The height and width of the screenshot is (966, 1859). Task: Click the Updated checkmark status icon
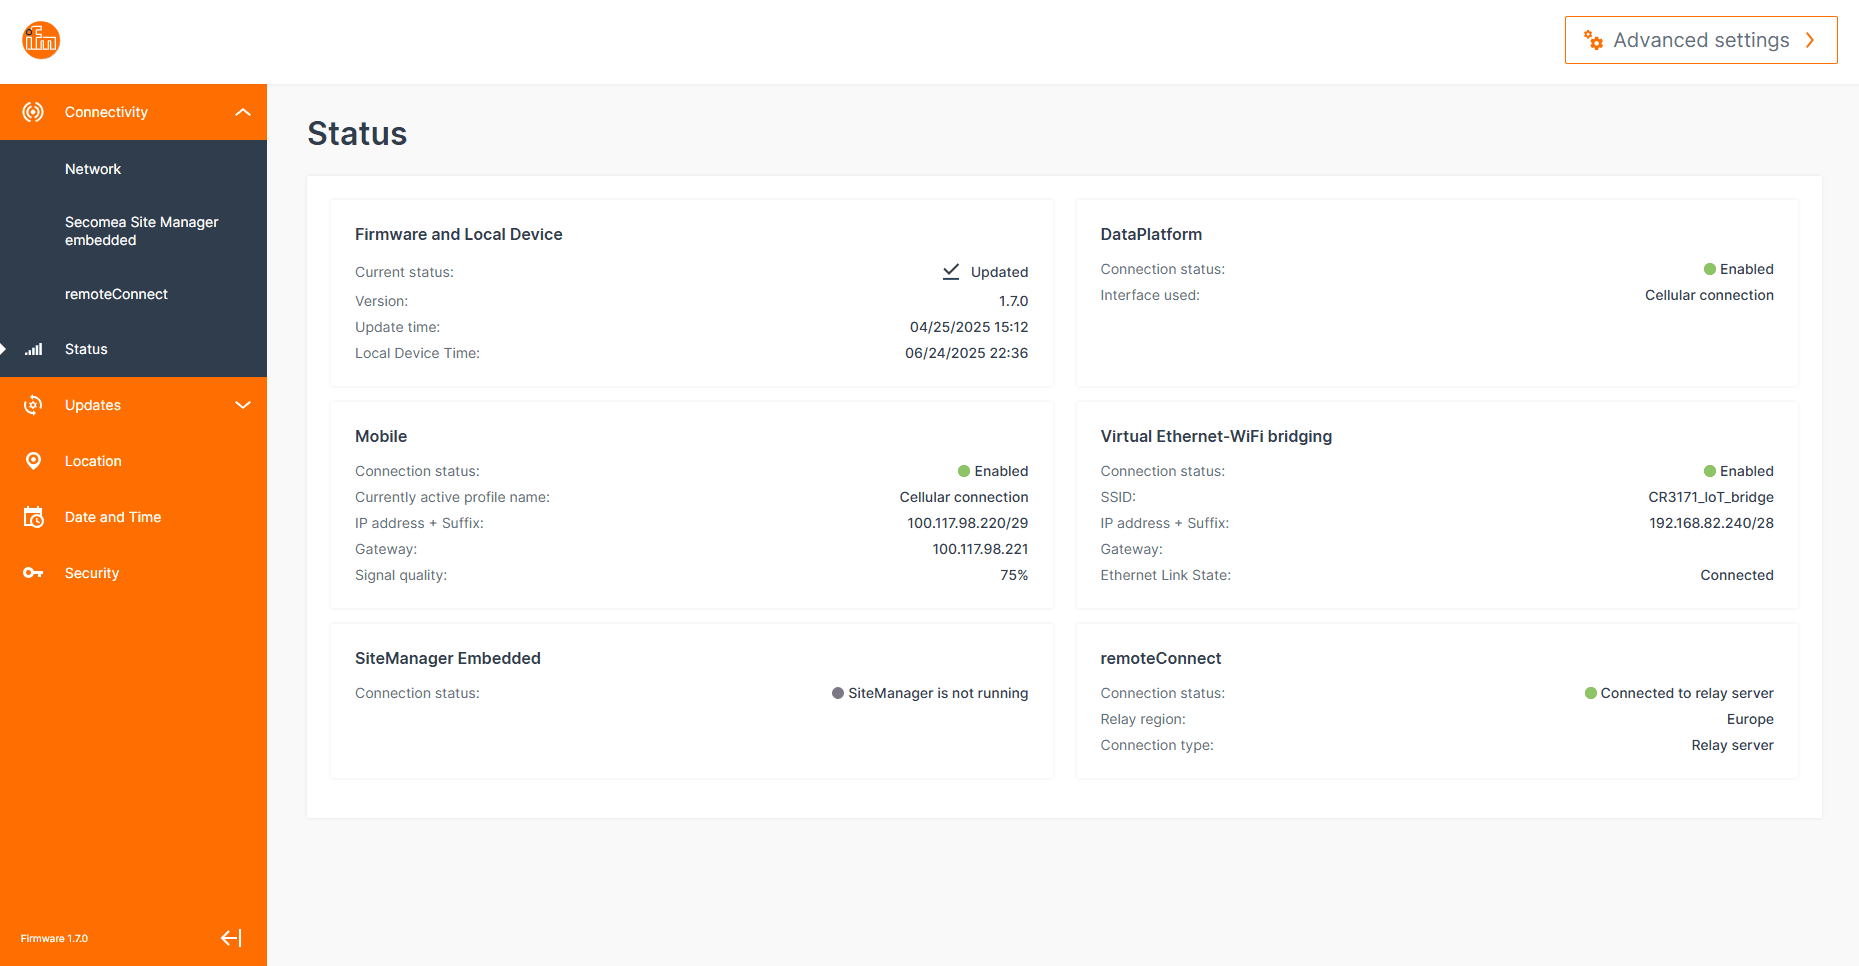click(951, 272)
